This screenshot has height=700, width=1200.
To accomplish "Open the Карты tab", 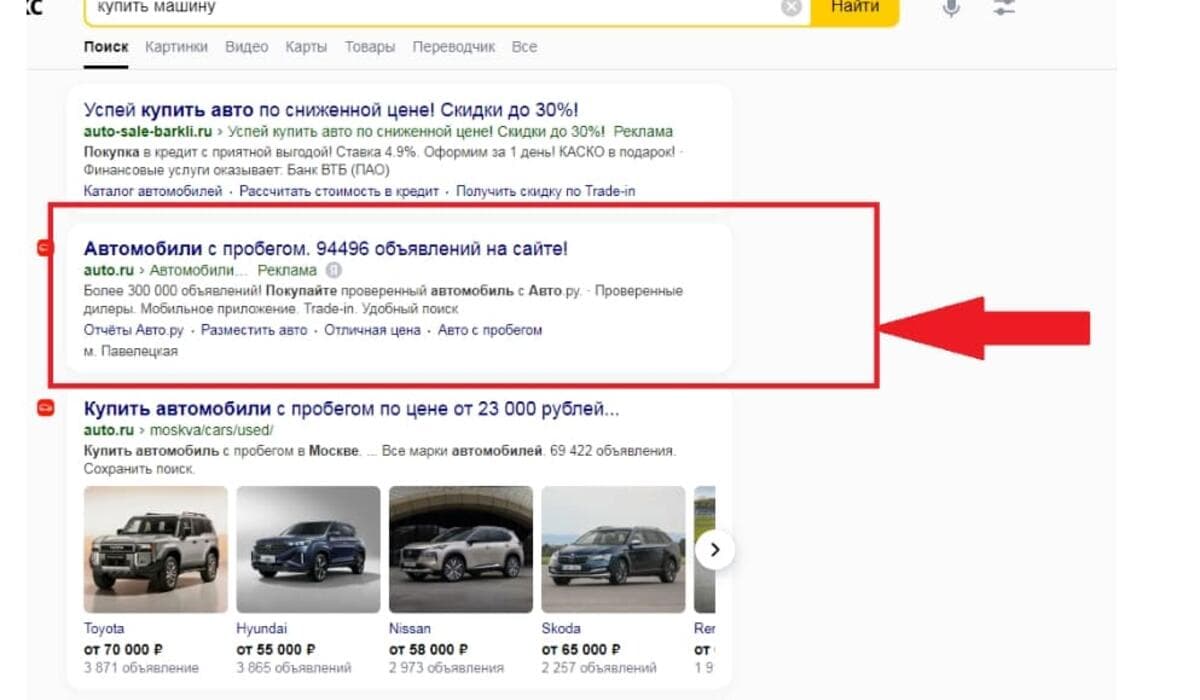I will pos(306,47).
